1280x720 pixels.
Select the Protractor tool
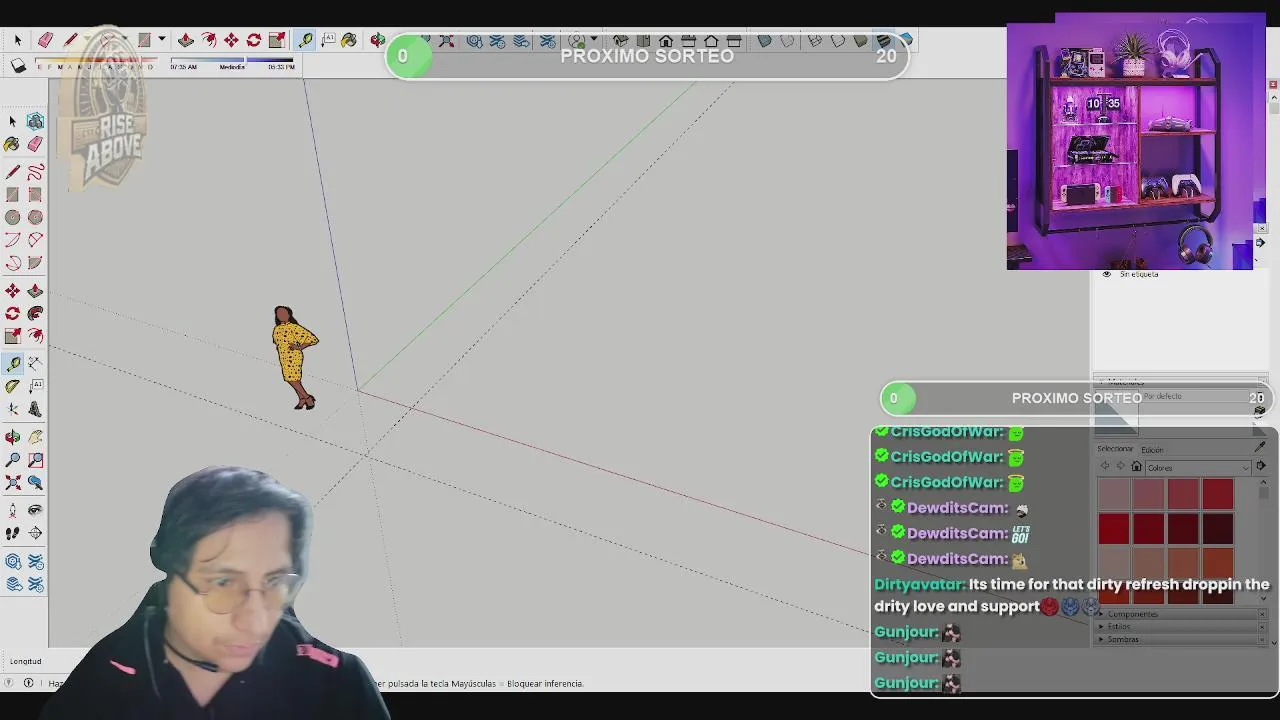[x=13, y=387]
